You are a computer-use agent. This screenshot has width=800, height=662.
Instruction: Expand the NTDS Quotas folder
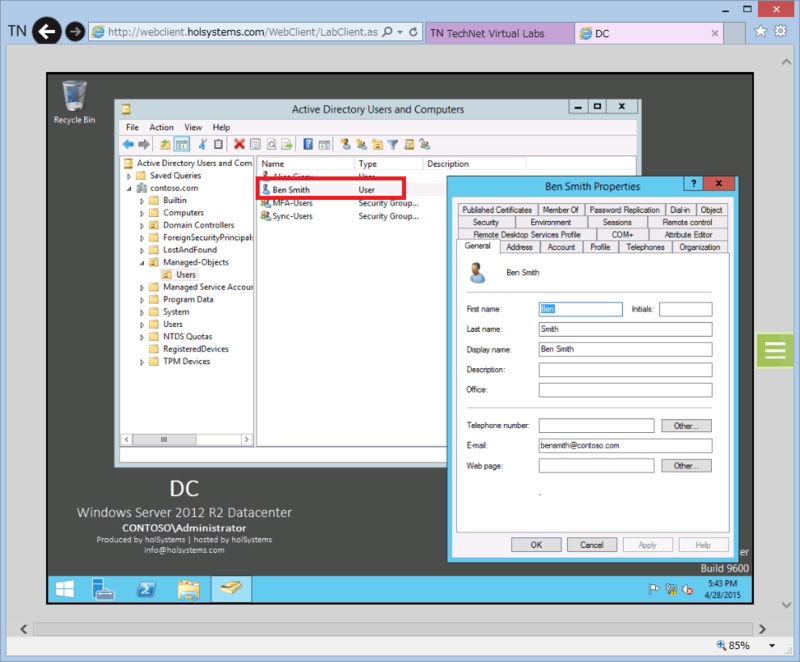142,337
